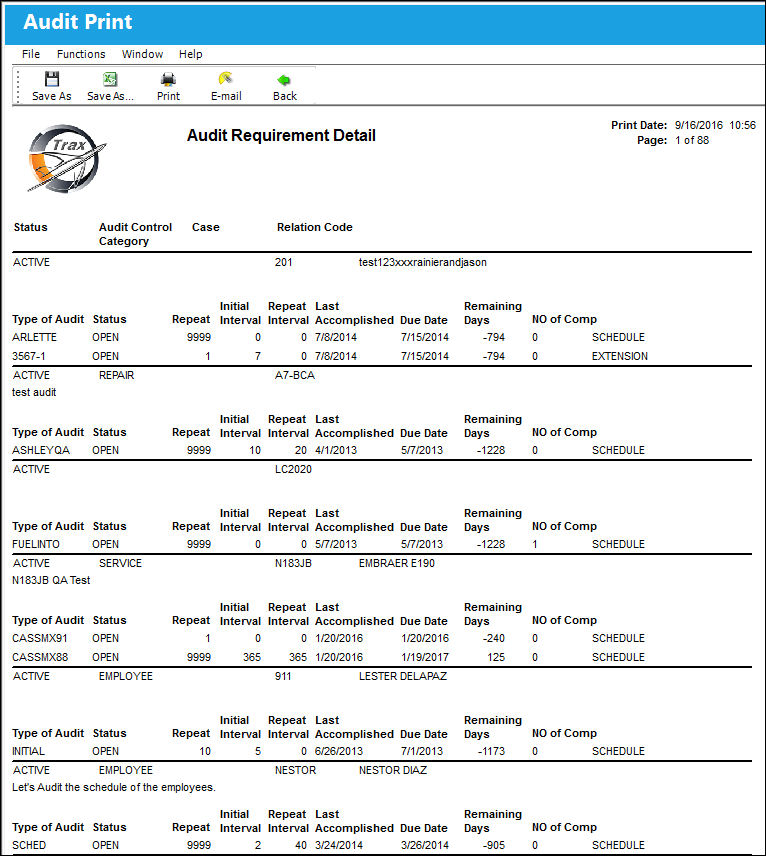This screenshot has height=856, width=766.
Task: Open the Functions menu
Action: click(81, 54)
